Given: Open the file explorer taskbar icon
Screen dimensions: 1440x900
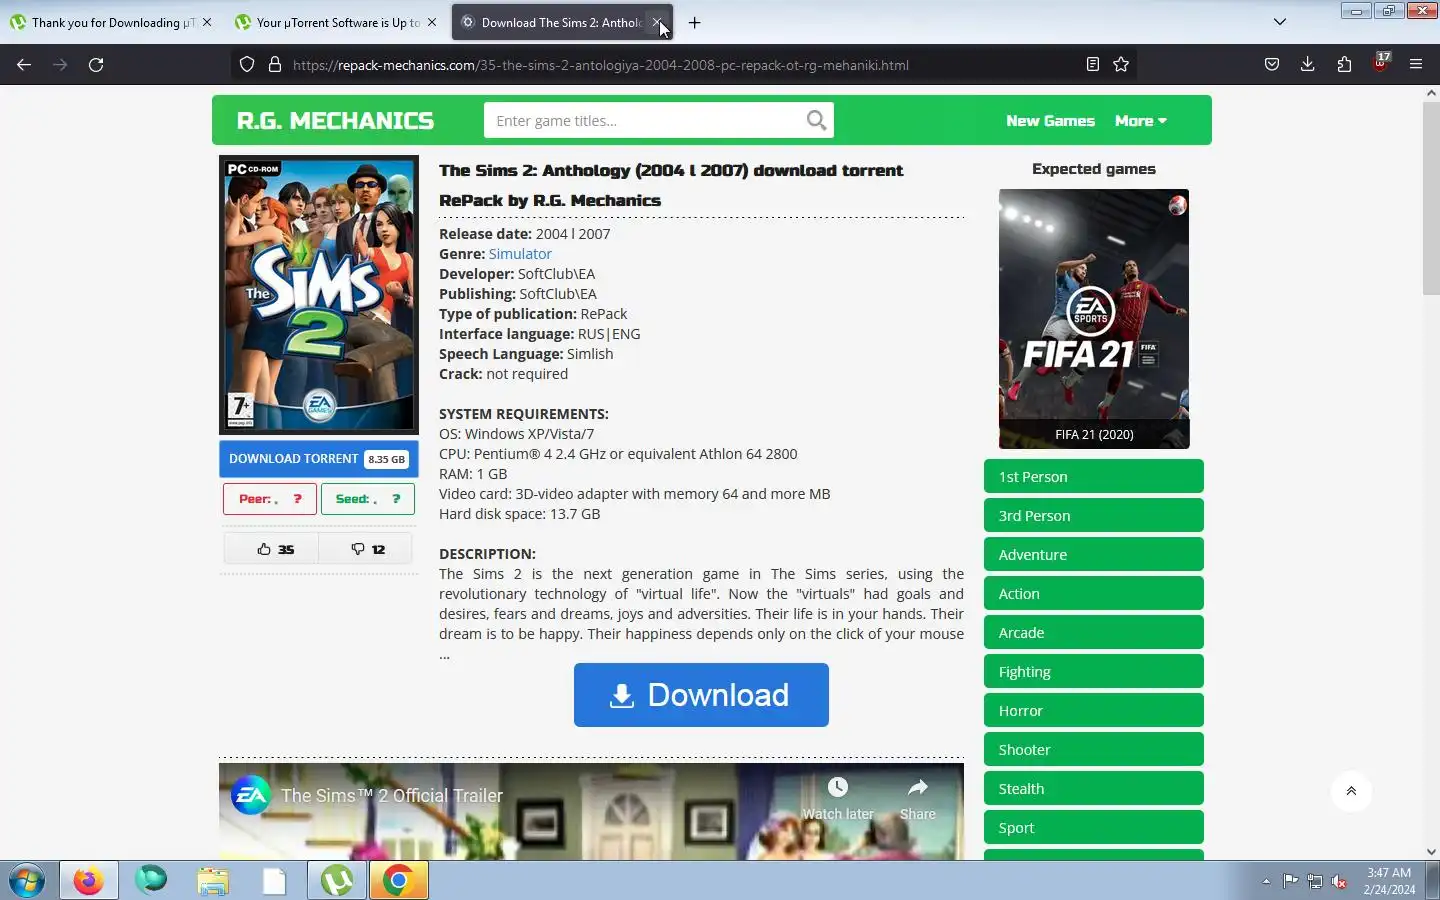Looking at the screenshot, I should [212, 881].
